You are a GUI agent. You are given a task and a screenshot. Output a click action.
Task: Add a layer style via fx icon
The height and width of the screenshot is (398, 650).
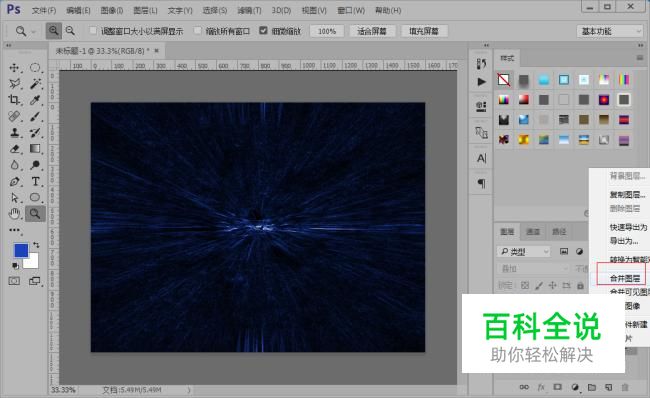(x=541, y=387)
